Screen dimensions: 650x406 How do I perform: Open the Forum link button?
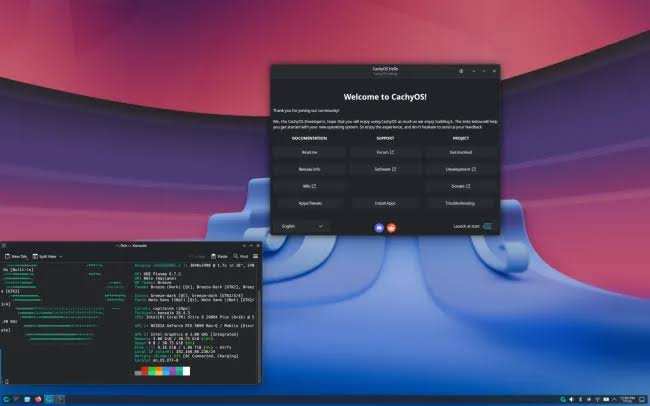pos(385,152)
